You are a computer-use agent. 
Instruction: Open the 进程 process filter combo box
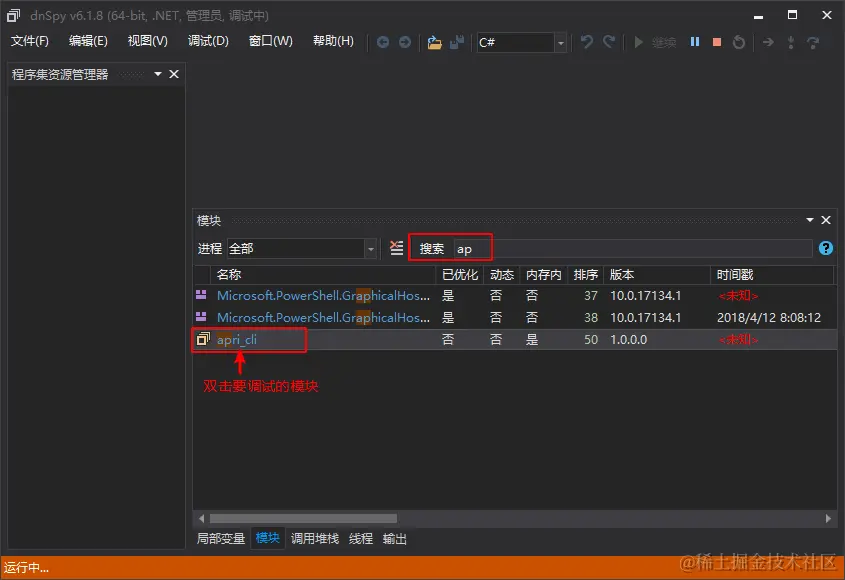coord(301,248)
